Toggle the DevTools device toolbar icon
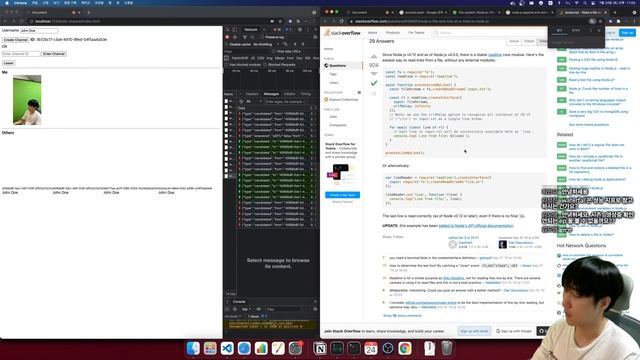Viewport: 640px width, 360px height. pyautogui.click(x=235, y=30)
